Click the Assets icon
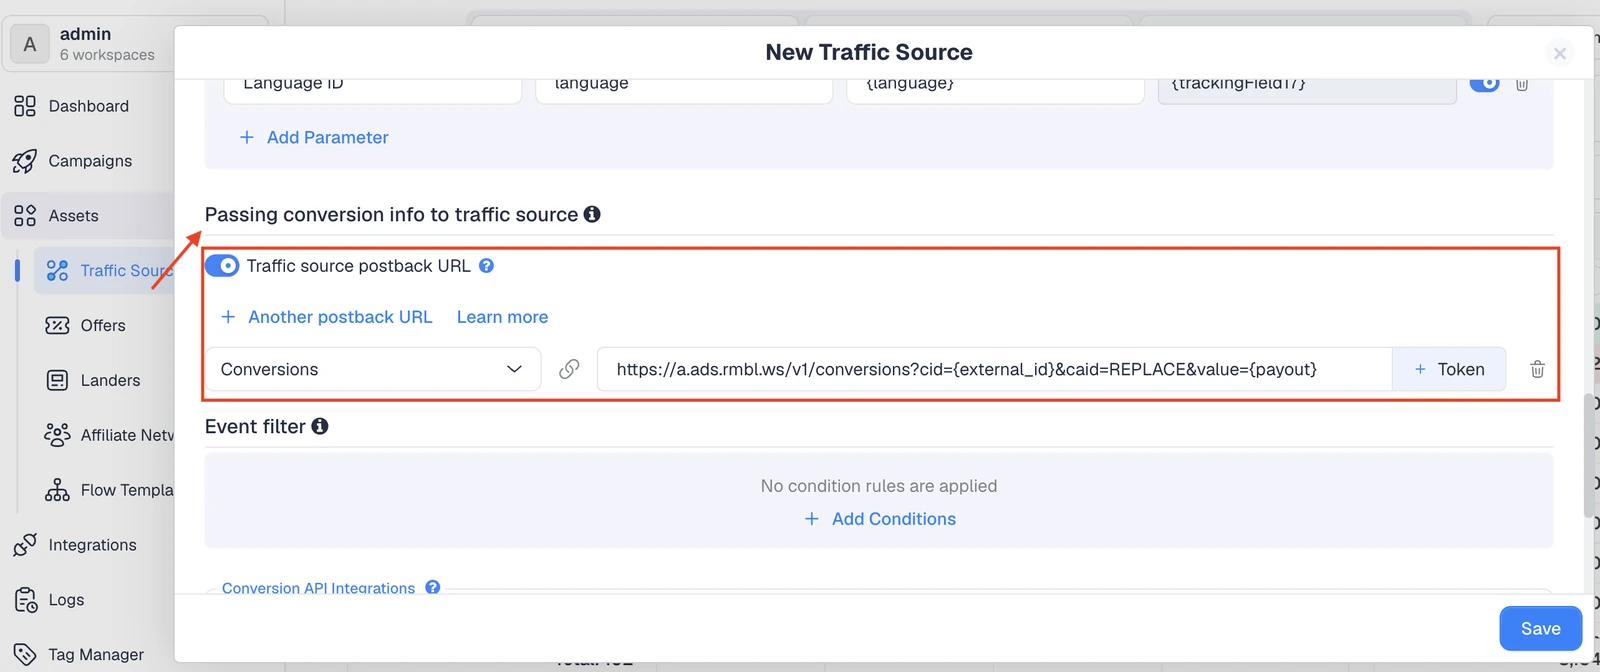This screenshot has width=1600, height=672. click(25, 216)
